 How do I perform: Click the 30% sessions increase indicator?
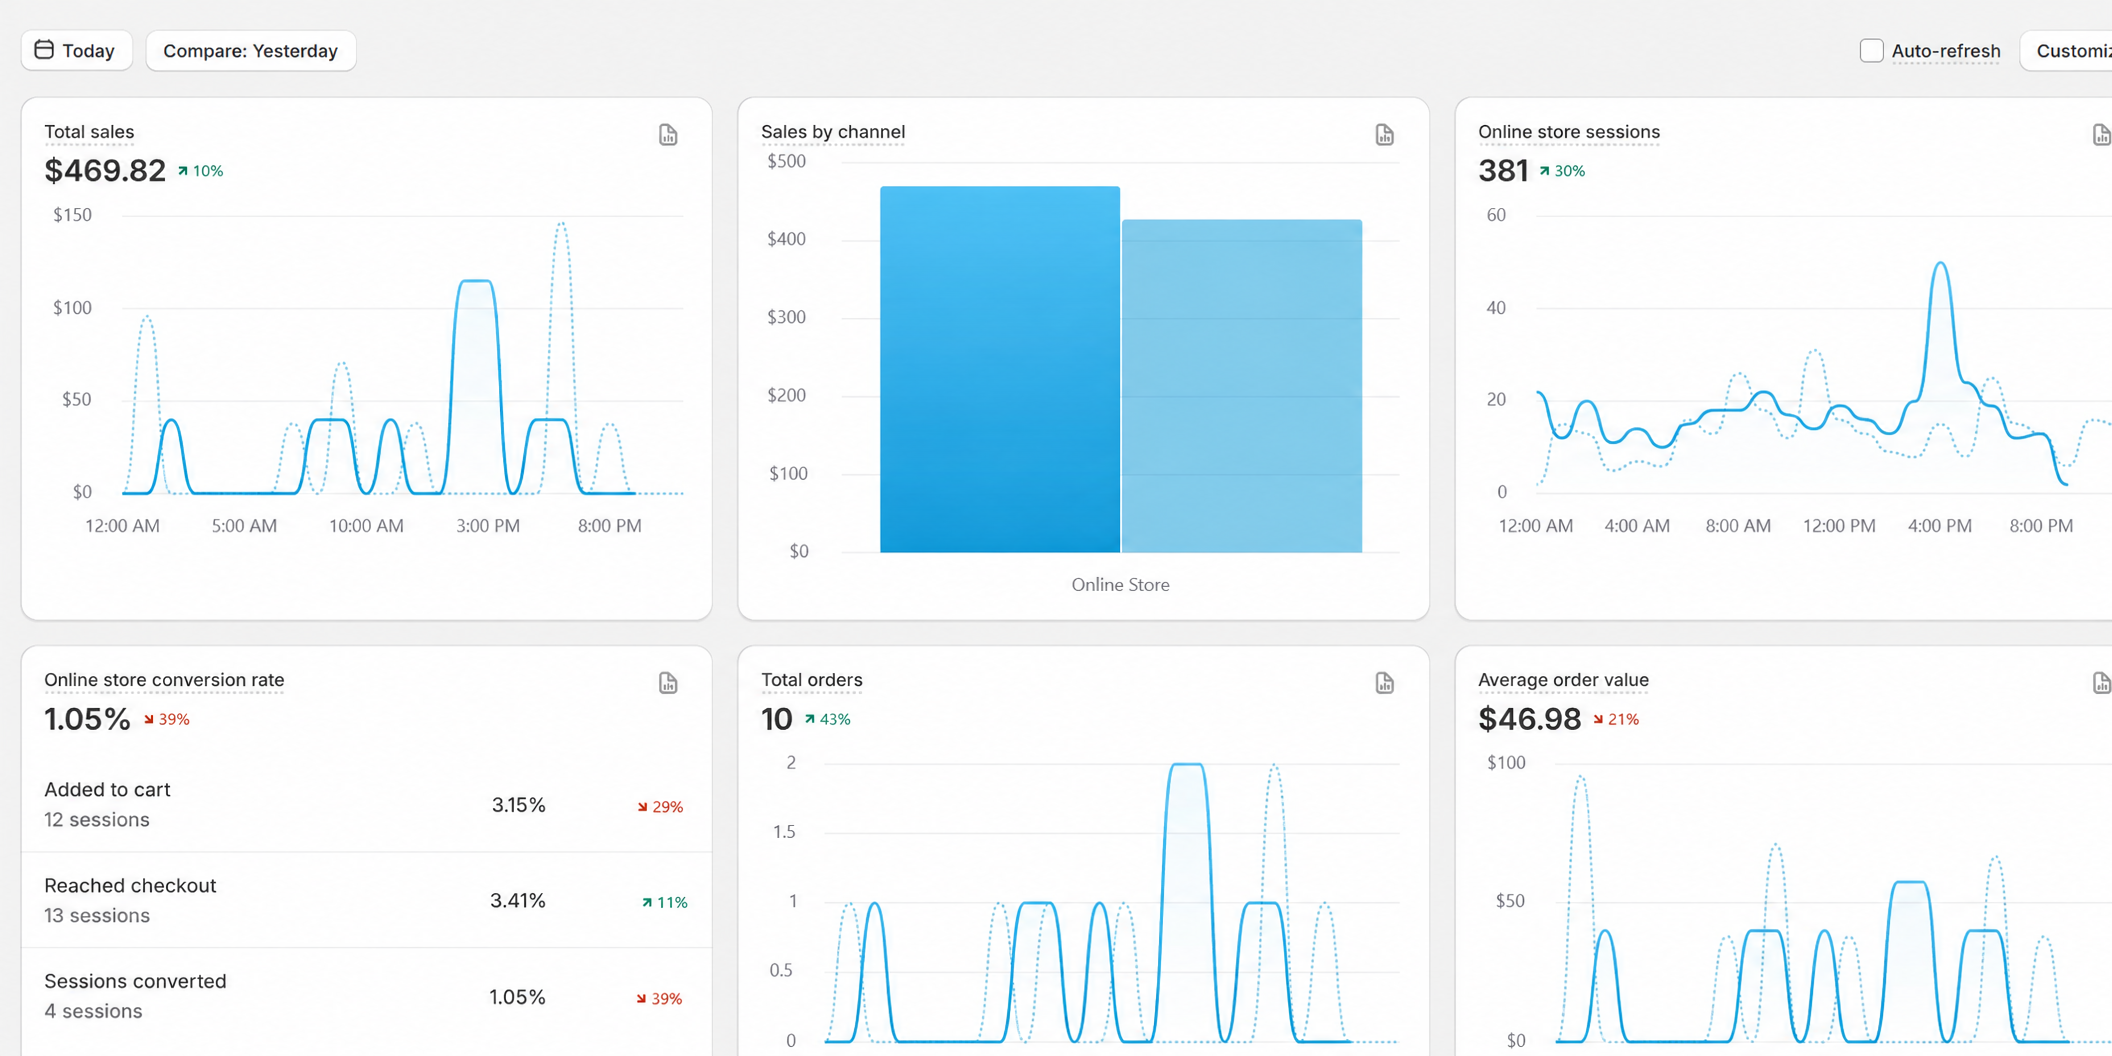tap(1562, 171)
